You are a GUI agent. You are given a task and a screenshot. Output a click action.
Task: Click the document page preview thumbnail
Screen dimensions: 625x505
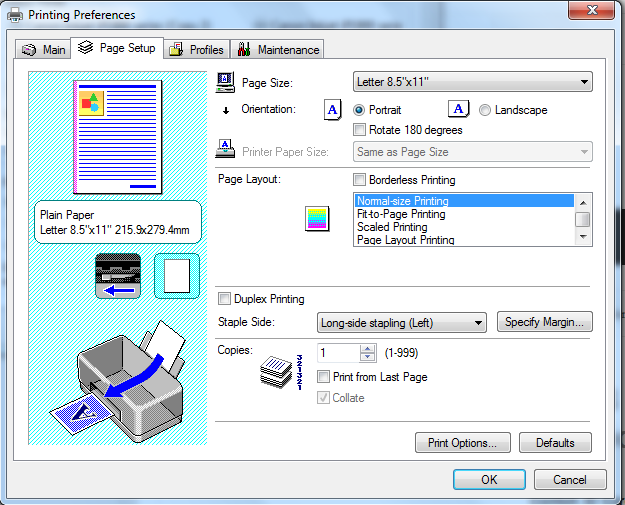pos(118,137)
